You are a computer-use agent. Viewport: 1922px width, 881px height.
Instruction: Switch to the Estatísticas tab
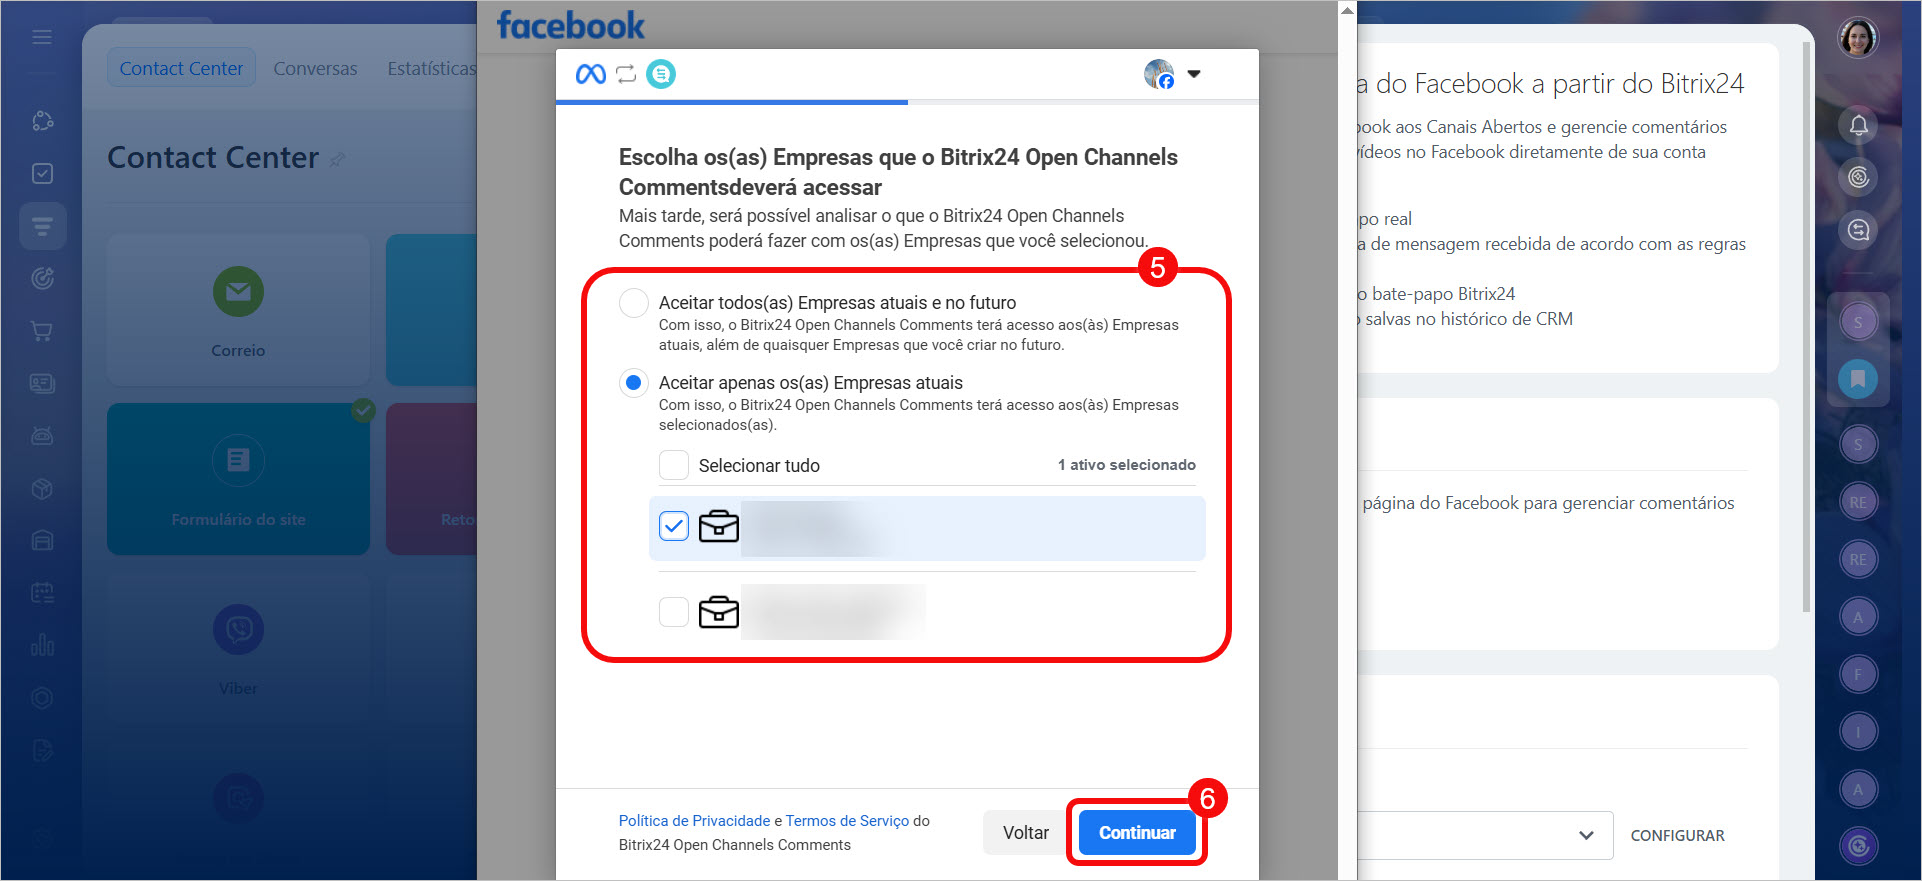[x=432, y=68]
